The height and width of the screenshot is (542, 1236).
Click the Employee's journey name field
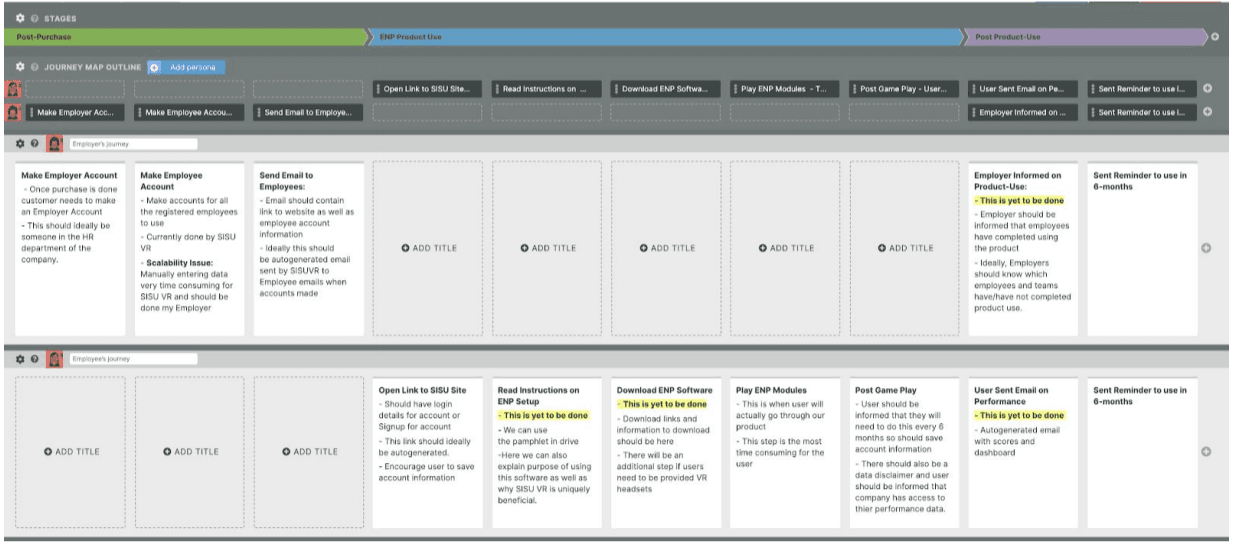click(132, 358)
